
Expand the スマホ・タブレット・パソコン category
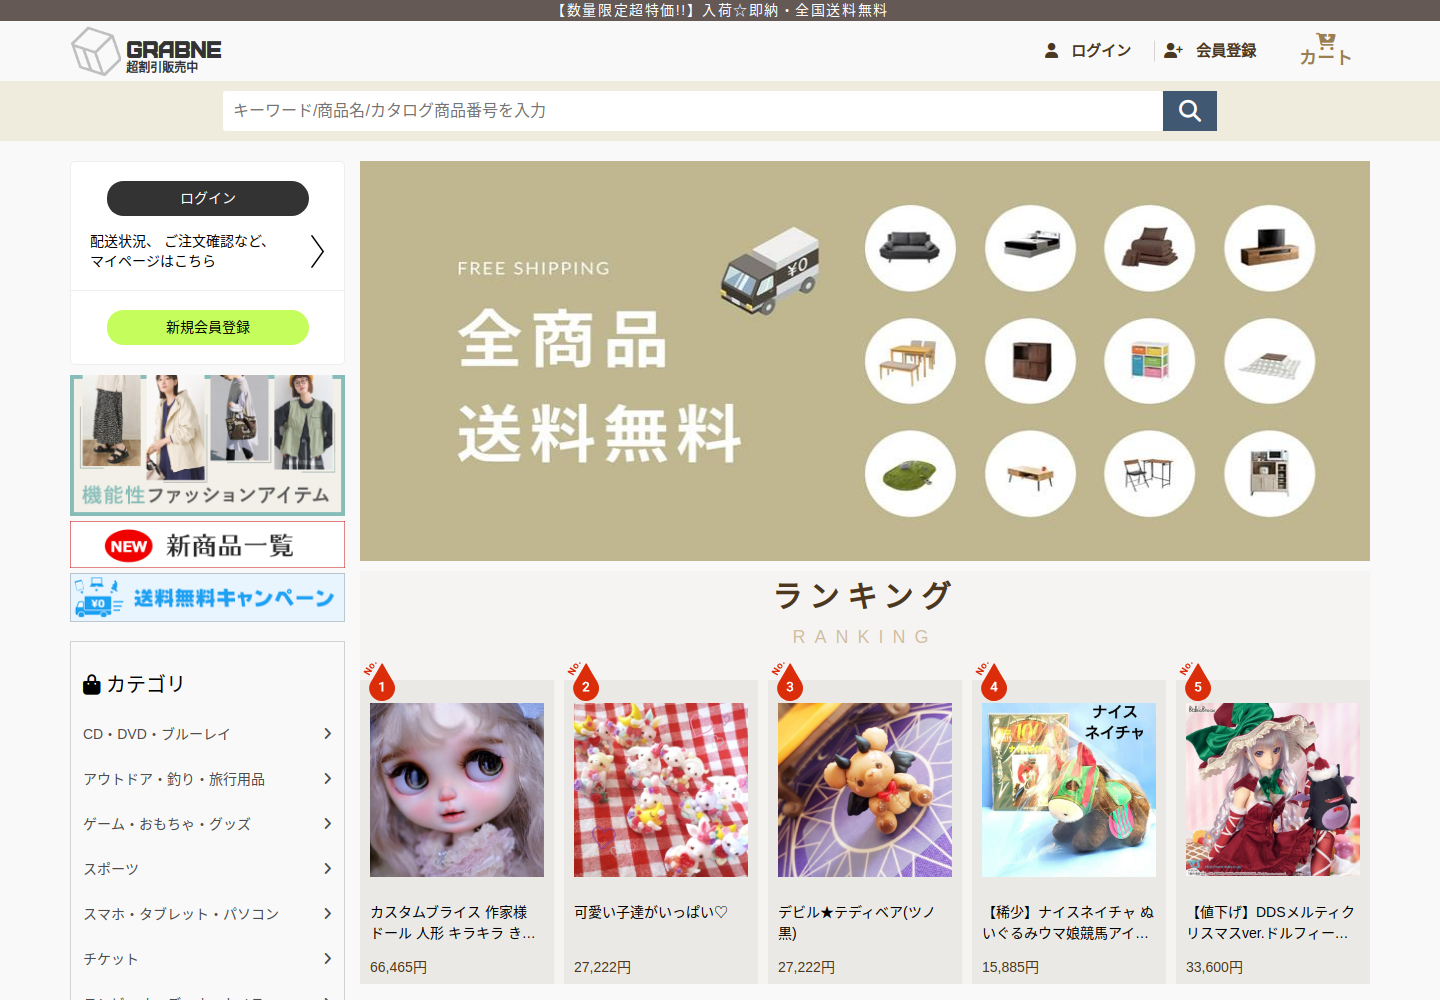tap(208, 914)
